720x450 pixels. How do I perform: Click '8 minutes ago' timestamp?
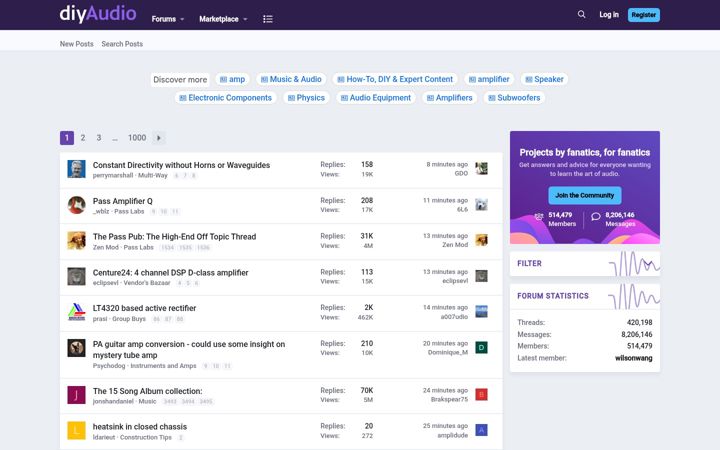447,164
